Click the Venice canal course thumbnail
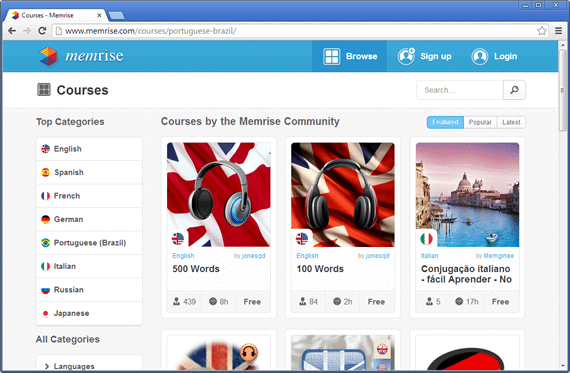 (467, 194)
